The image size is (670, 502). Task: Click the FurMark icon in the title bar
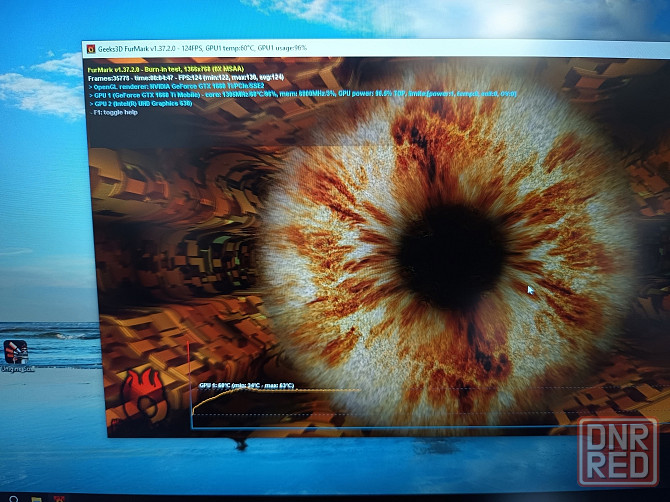click(91, 47)
